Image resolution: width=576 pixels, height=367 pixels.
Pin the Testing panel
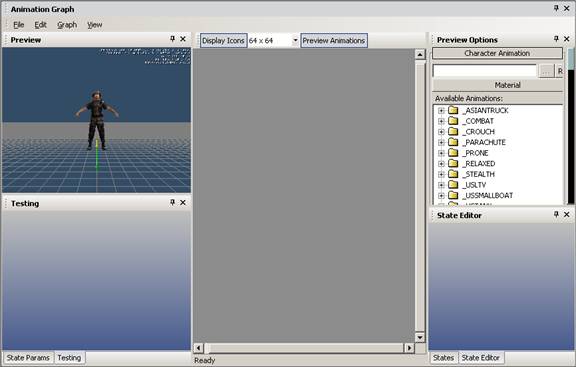coord(172,202)
